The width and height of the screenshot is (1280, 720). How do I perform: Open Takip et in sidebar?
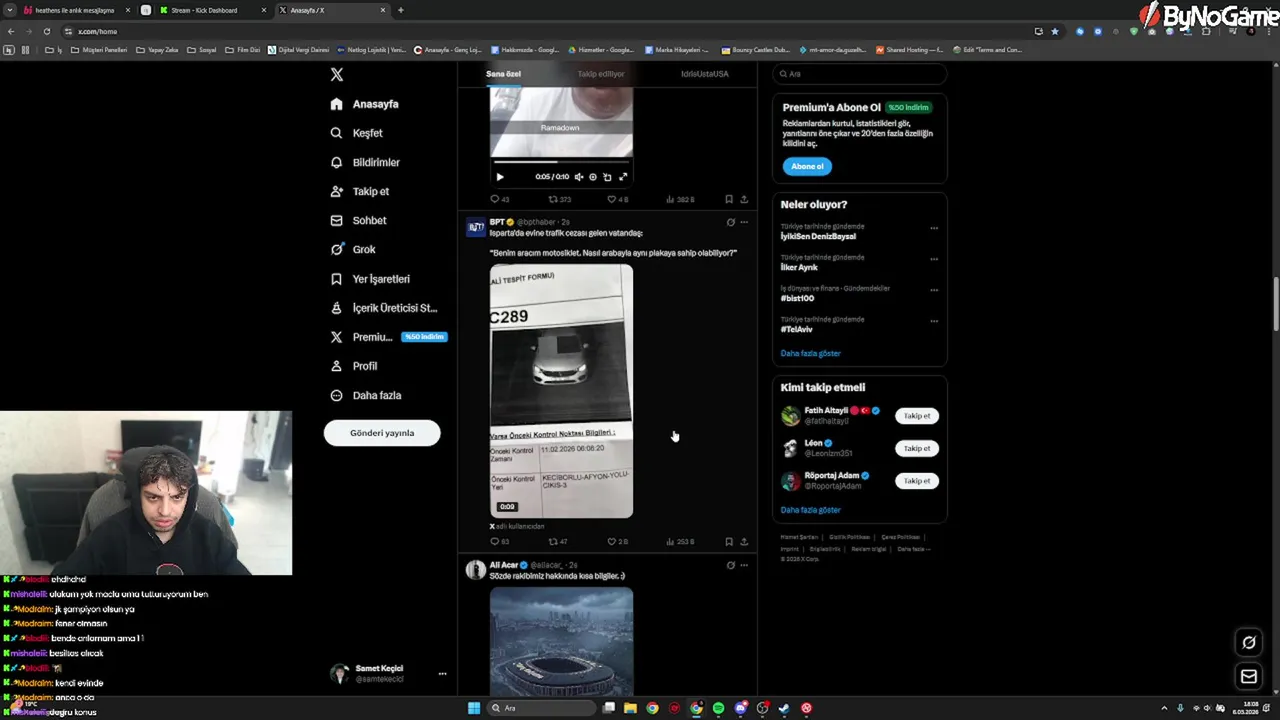(360, 191)
